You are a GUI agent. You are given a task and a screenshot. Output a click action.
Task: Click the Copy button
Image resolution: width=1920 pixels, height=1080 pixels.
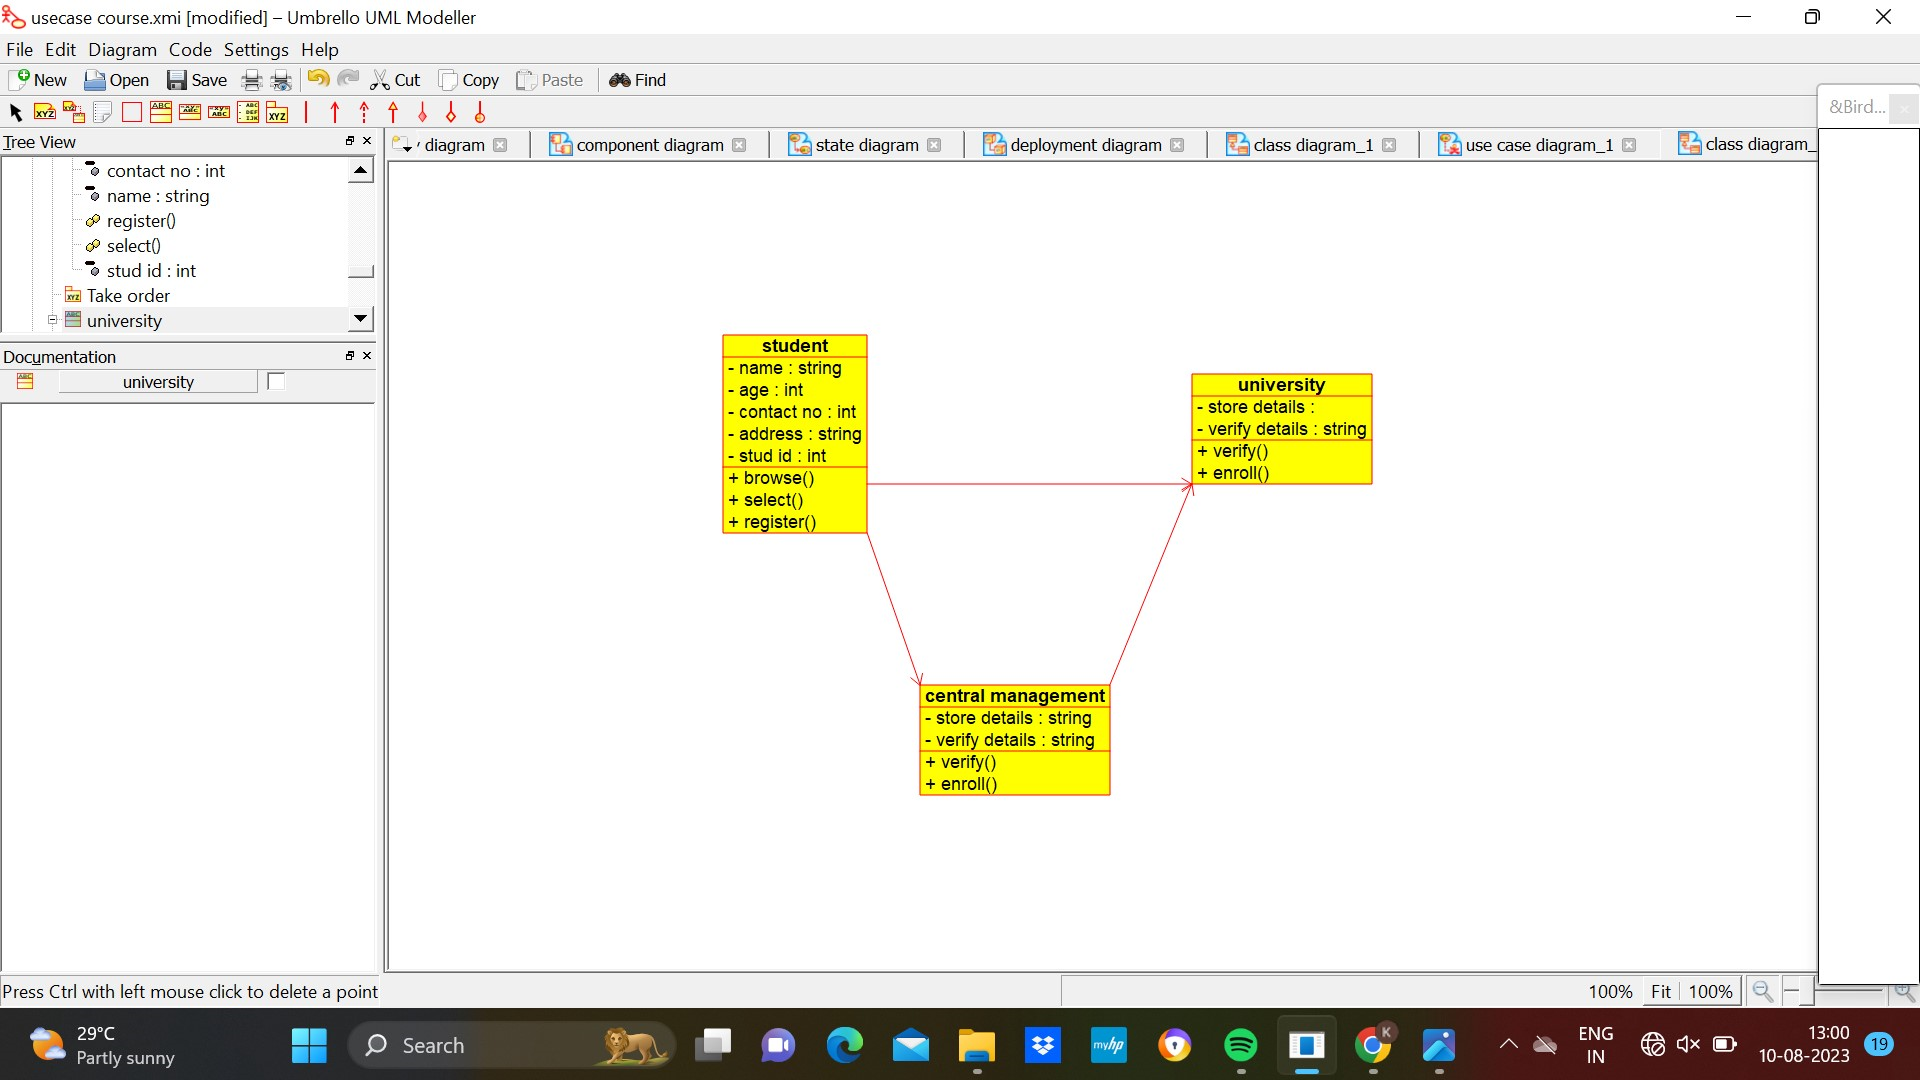pyautogui.click(x=469, y=80)
